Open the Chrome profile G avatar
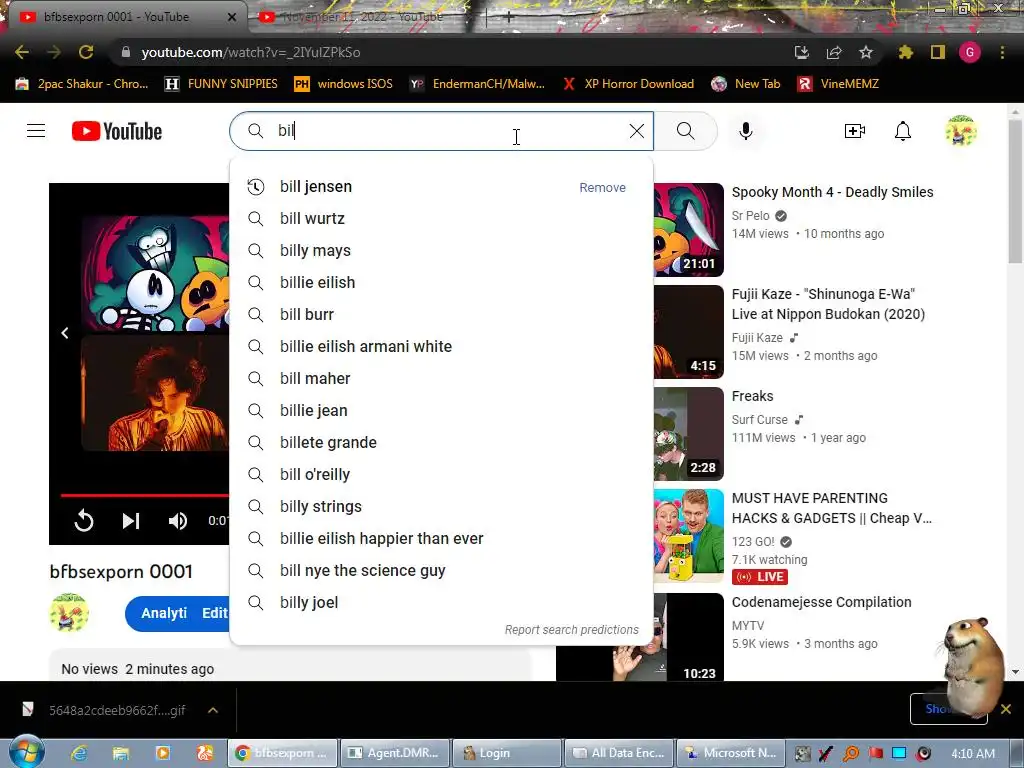 point(970,52)
